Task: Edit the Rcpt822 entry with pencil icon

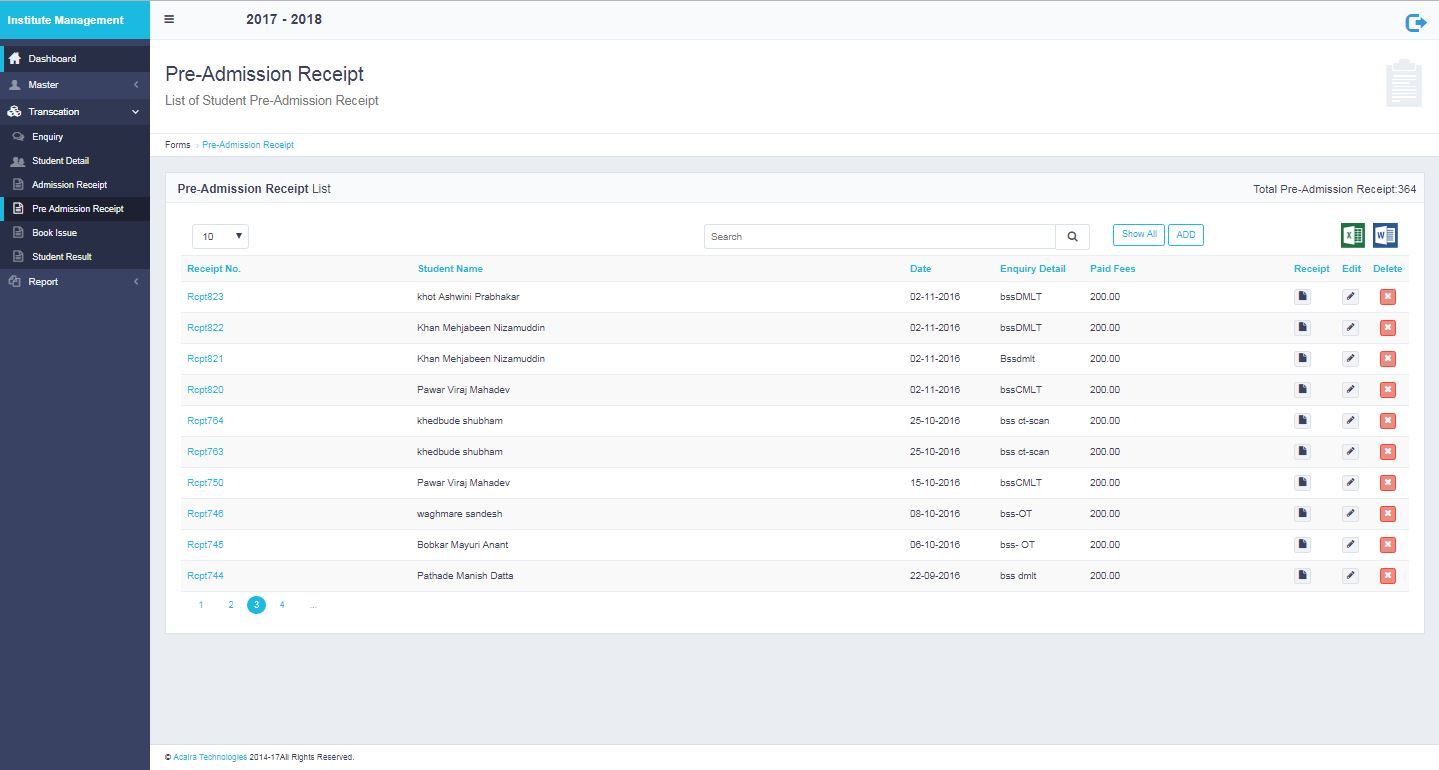Action: pos(1350,328)
